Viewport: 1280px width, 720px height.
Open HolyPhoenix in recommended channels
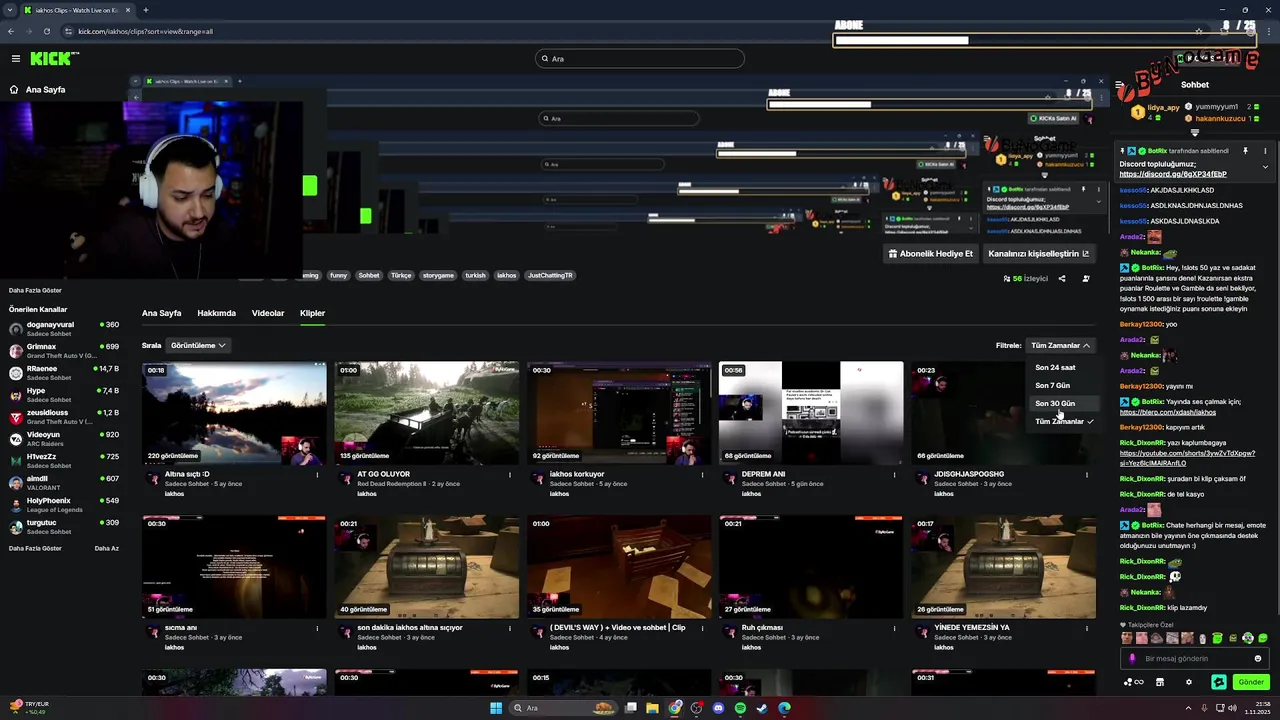point(64,504)
